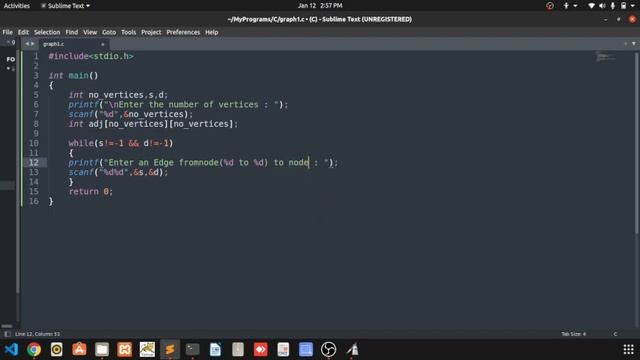The height and width of the screenshot is (360, 640).
Task: Click the Wi-Fi status icon
Action: tap(591, 6)
